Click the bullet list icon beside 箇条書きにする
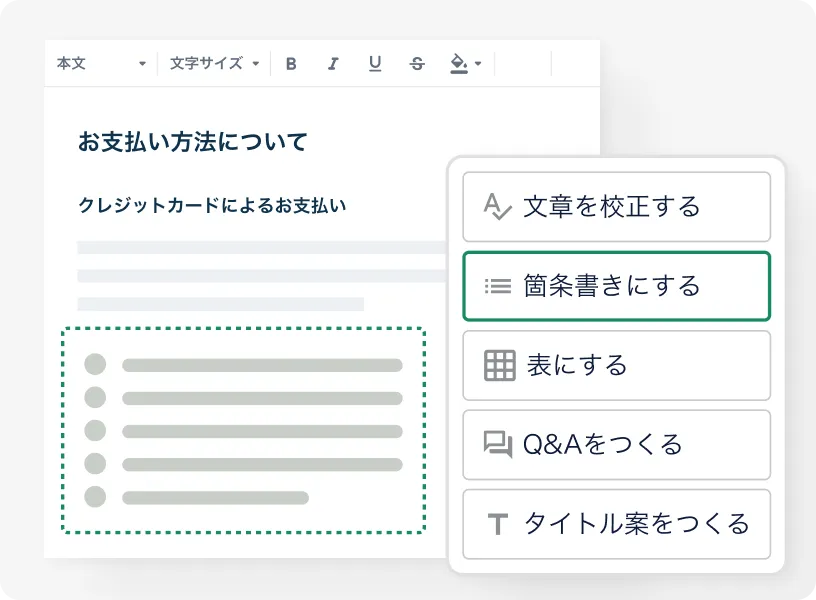 coord(497,286)
